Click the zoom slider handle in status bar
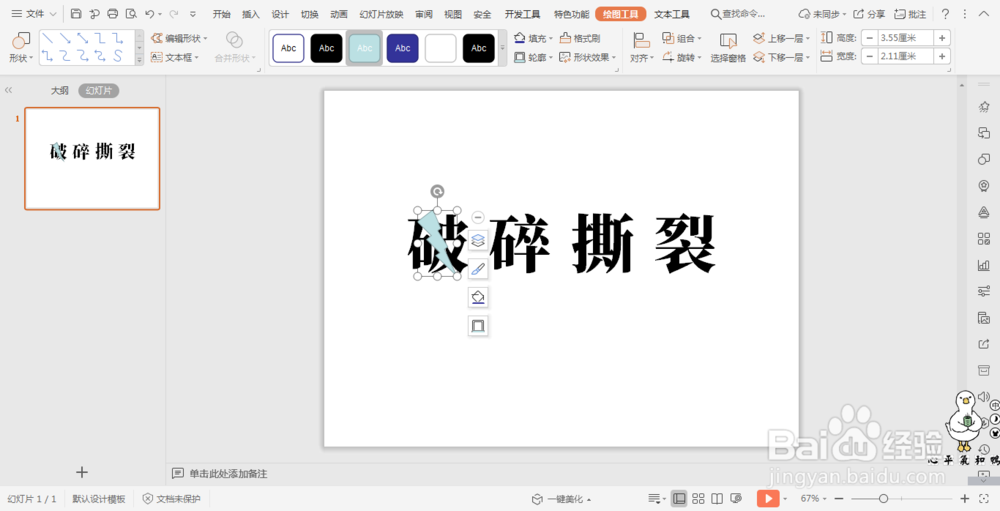The width and height of the screenshot is (1000, 511). pyautogui.click(x=883, y=498)
